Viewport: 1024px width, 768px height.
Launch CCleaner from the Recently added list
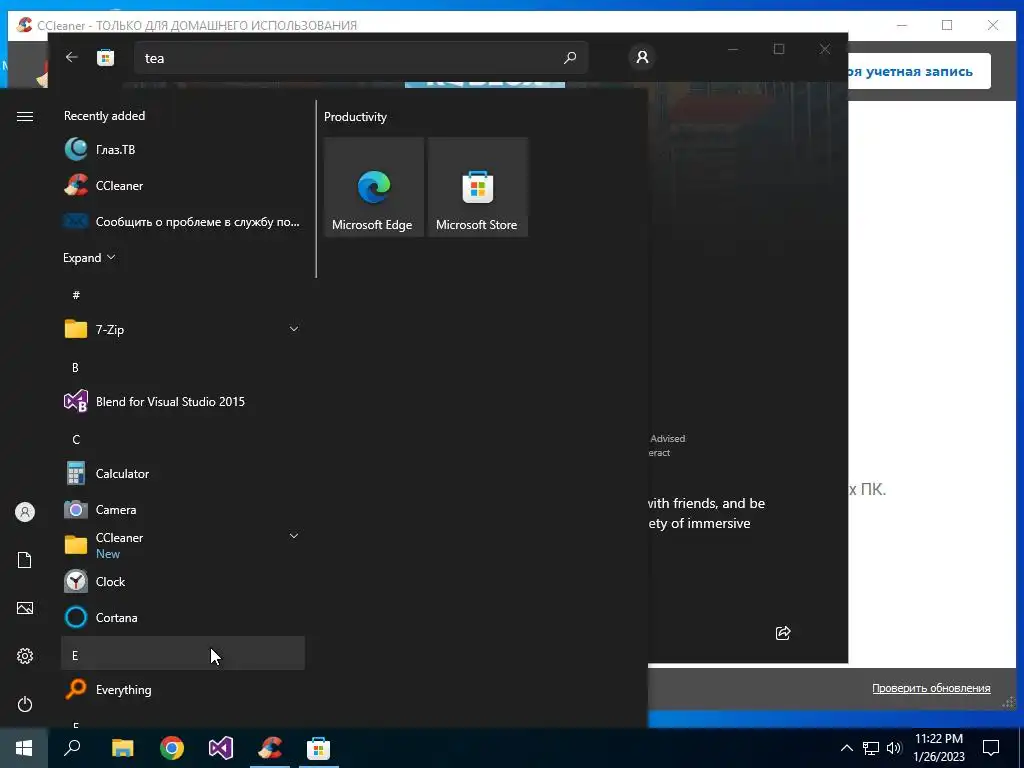point(183,185)
